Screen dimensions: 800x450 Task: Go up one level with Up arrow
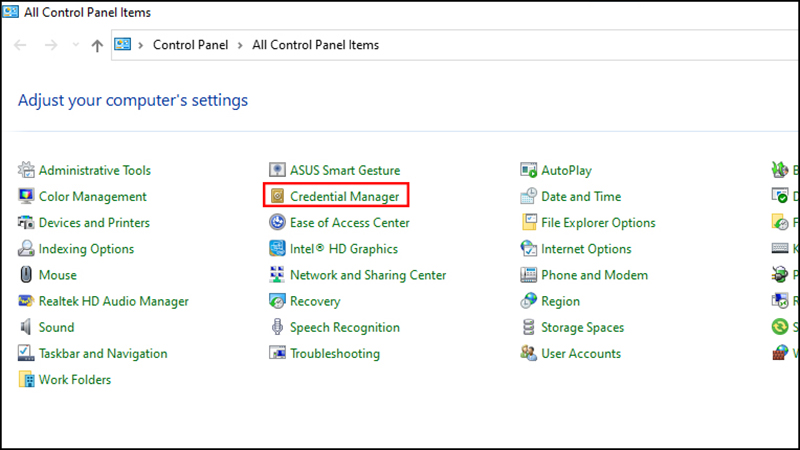[97, 45]
